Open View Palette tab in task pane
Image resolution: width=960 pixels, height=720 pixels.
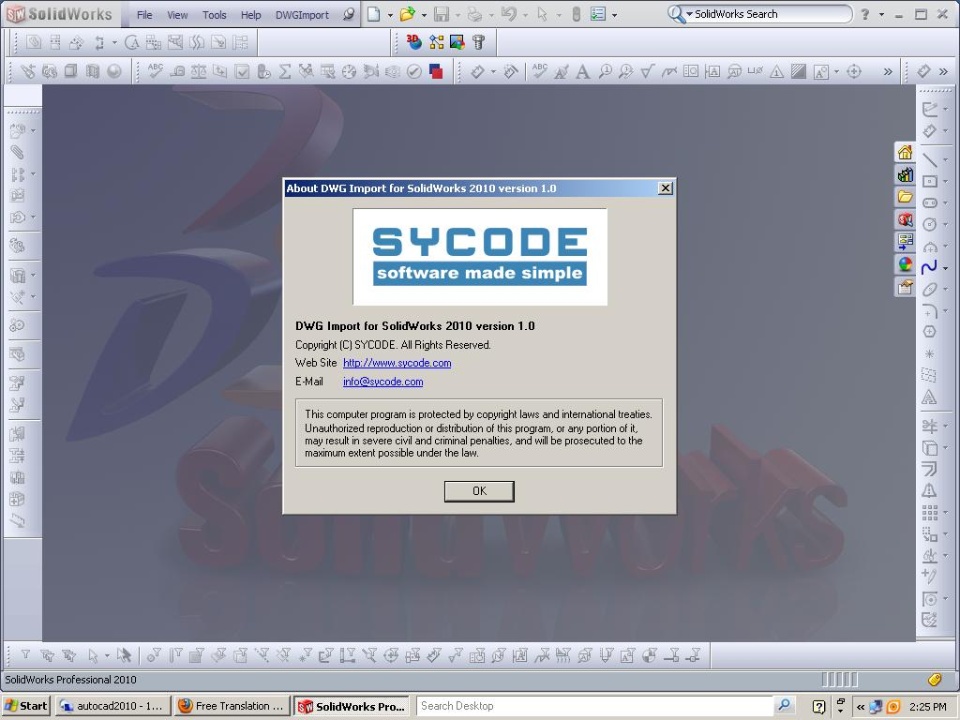(905, 241)
